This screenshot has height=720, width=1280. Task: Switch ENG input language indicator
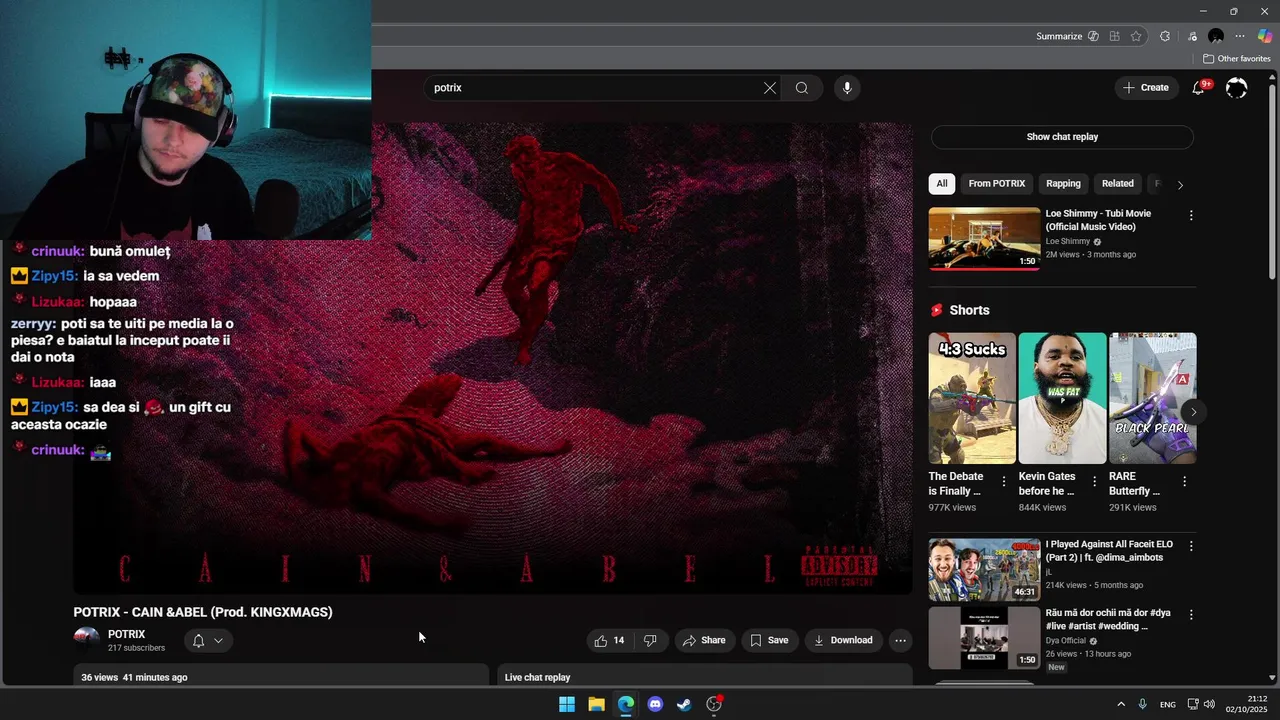pos(1167,704)
